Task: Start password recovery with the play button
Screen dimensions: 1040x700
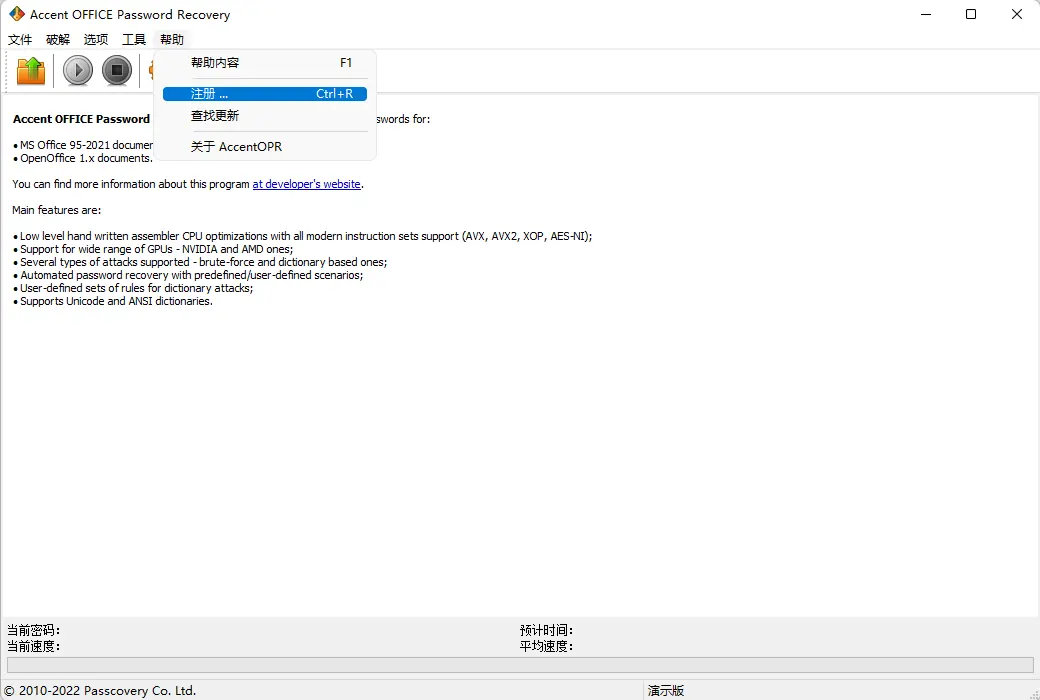Action: [x=78, y=70]
